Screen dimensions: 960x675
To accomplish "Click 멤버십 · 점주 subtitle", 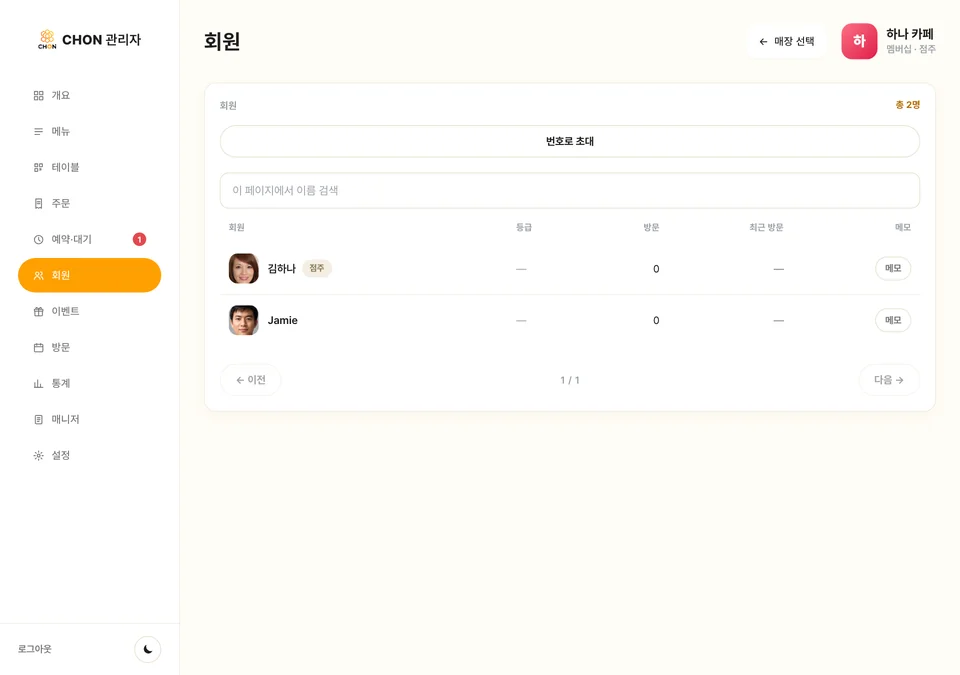I will (911, 49).
